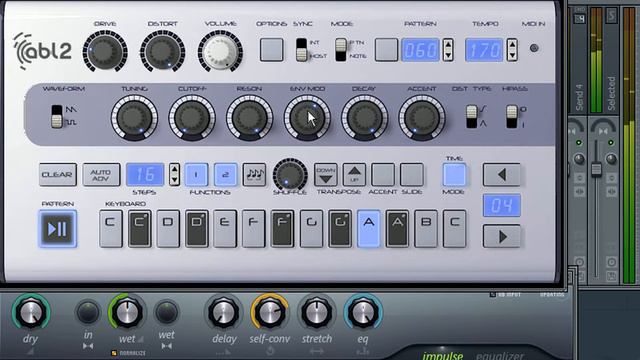
Task: Click the self-conv knob
Action: tap(270, 313)
